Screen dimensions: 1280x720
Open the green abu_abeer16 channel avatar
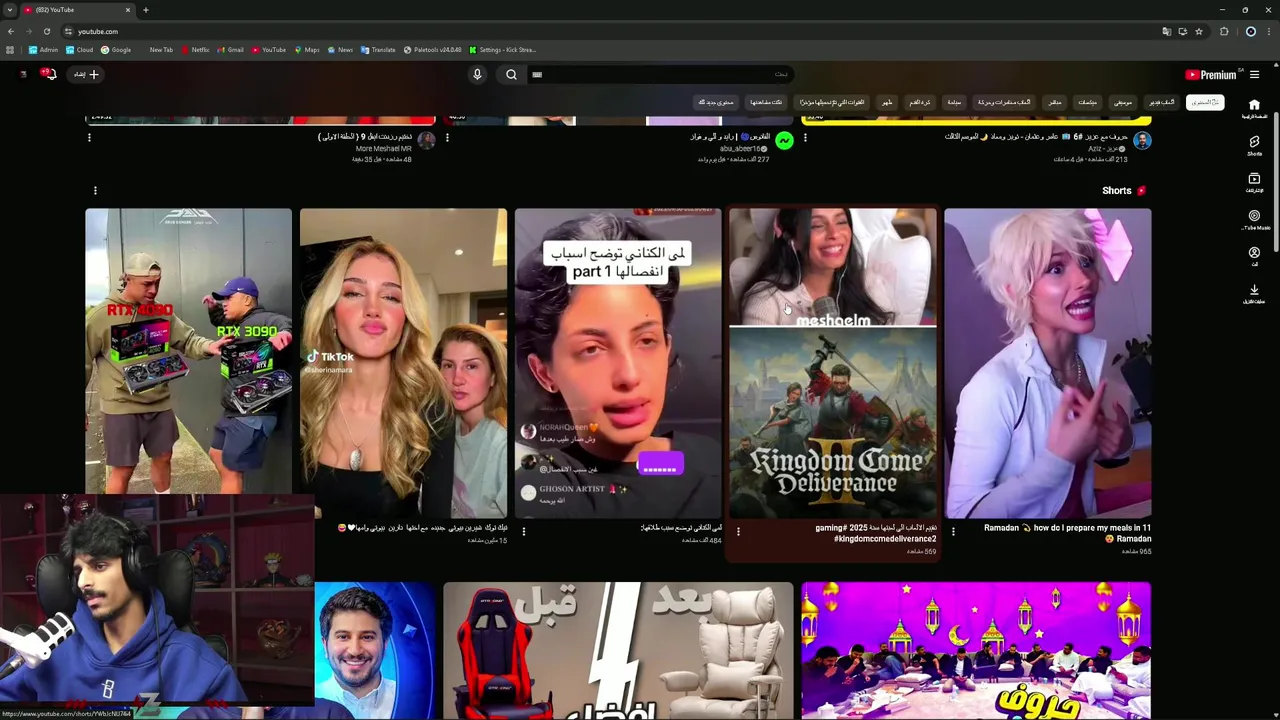pos(784,141)
